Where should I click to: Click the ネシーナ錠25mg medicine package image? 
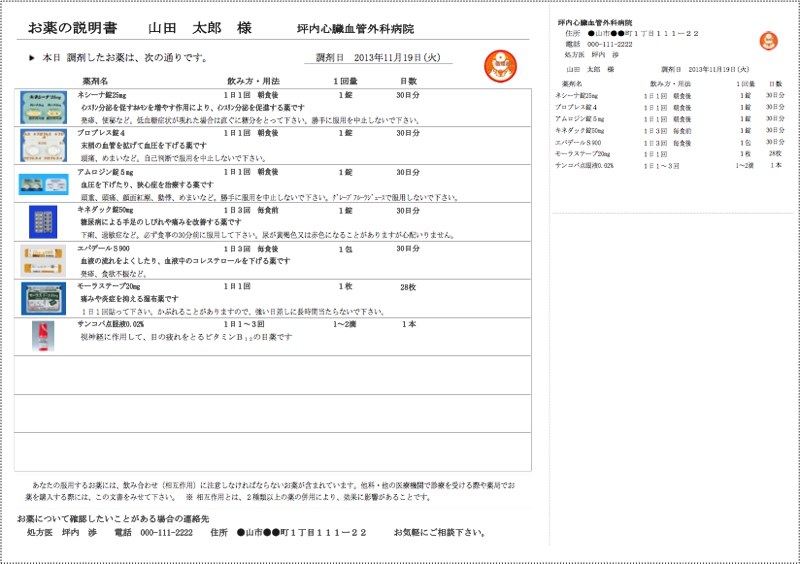(x=43, y=100)
